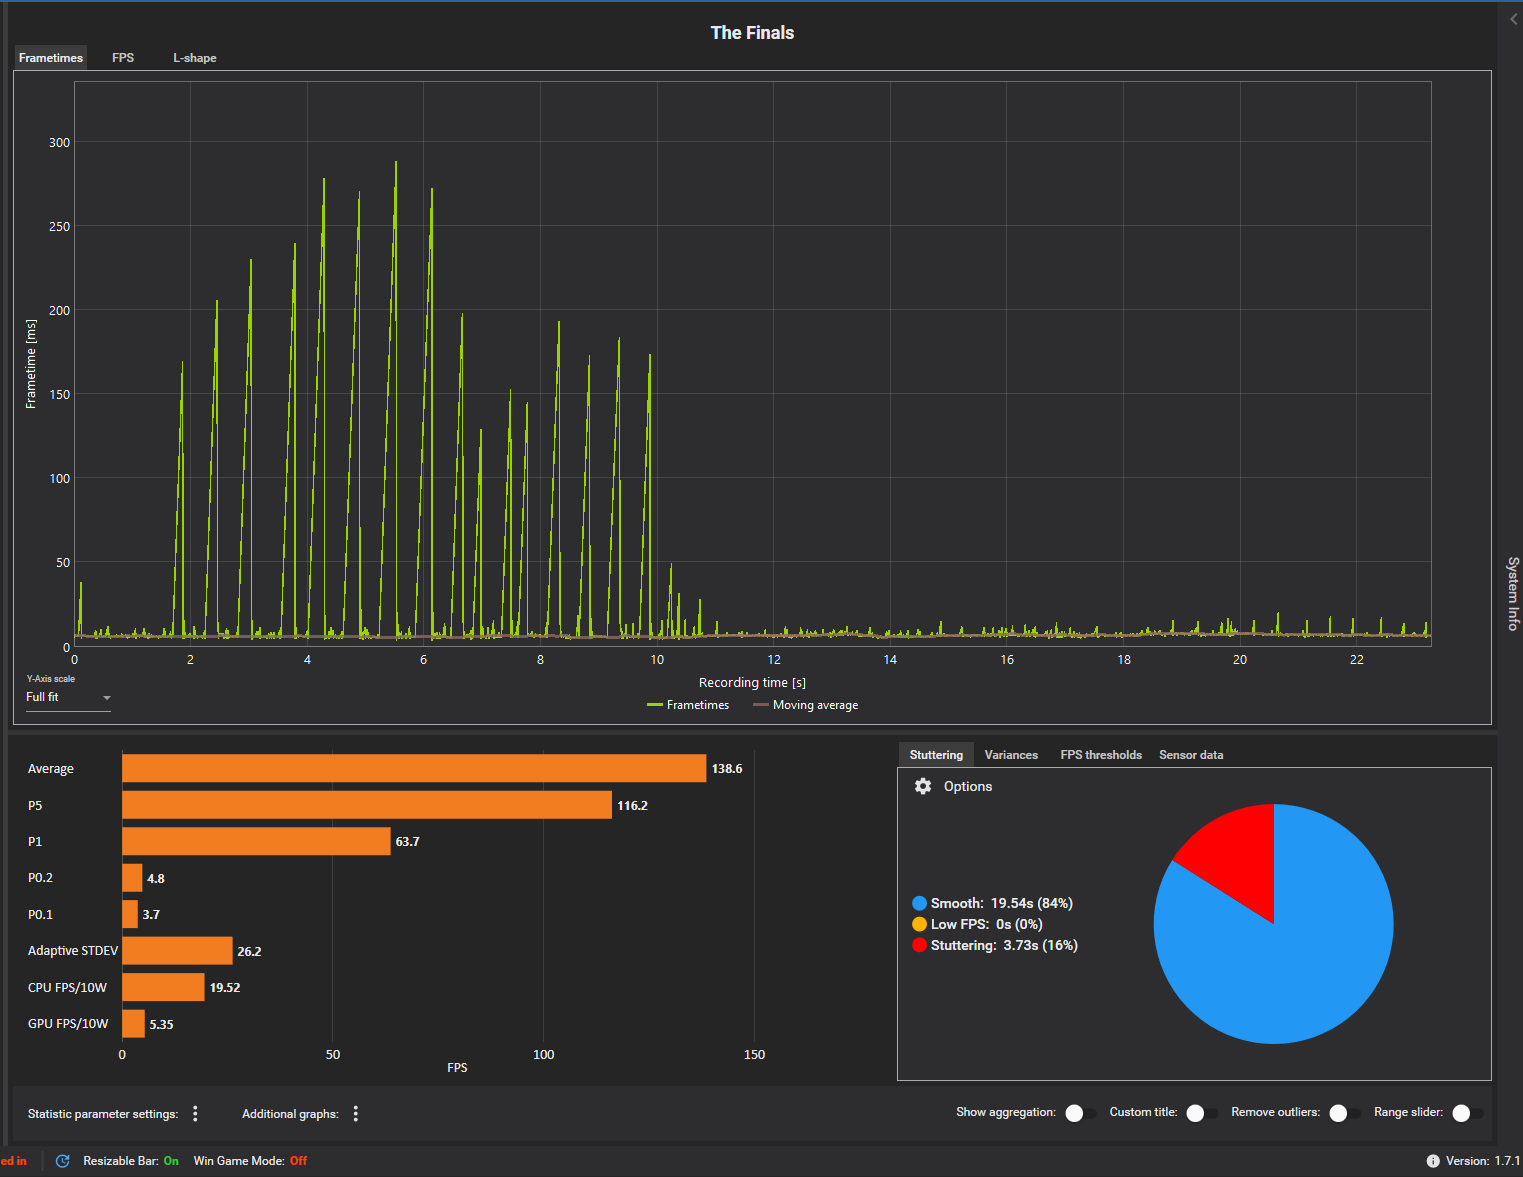Open the System Info vertical panel
The width and height of the screenshot is (1523, 1177).
click(1513, 593)
